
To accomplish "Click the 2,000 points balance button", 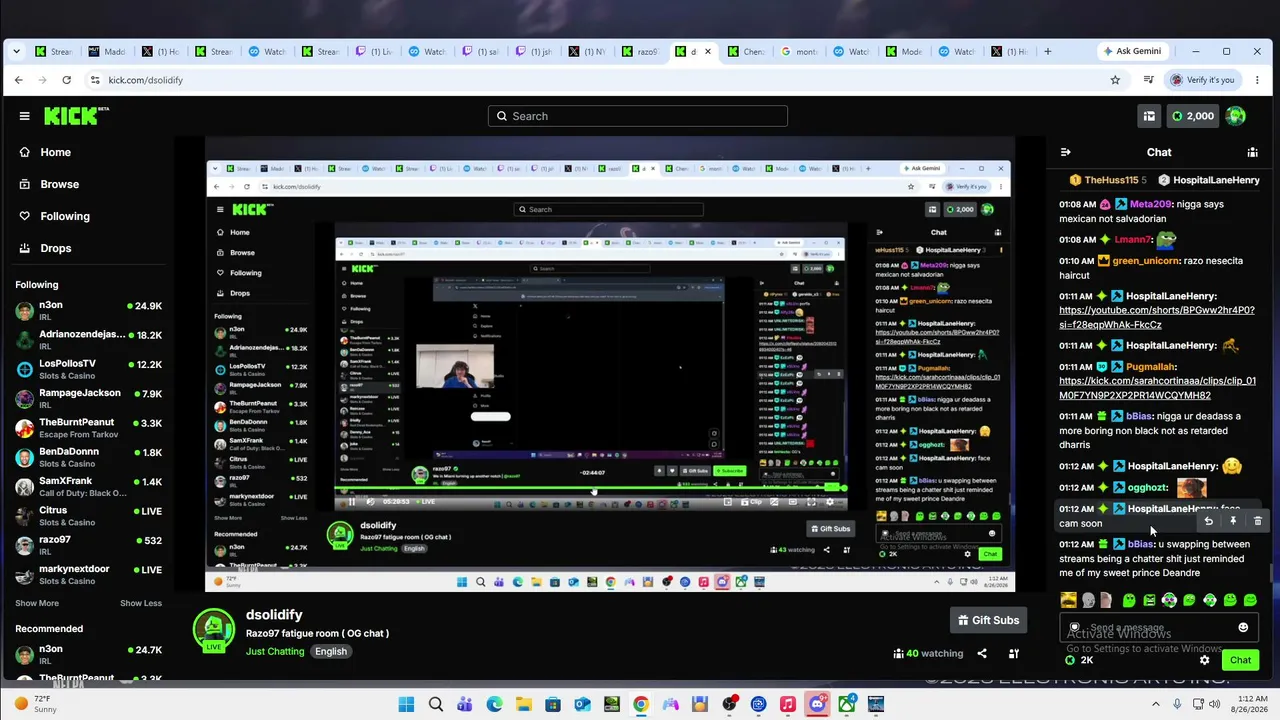I will coord(1193,116).
